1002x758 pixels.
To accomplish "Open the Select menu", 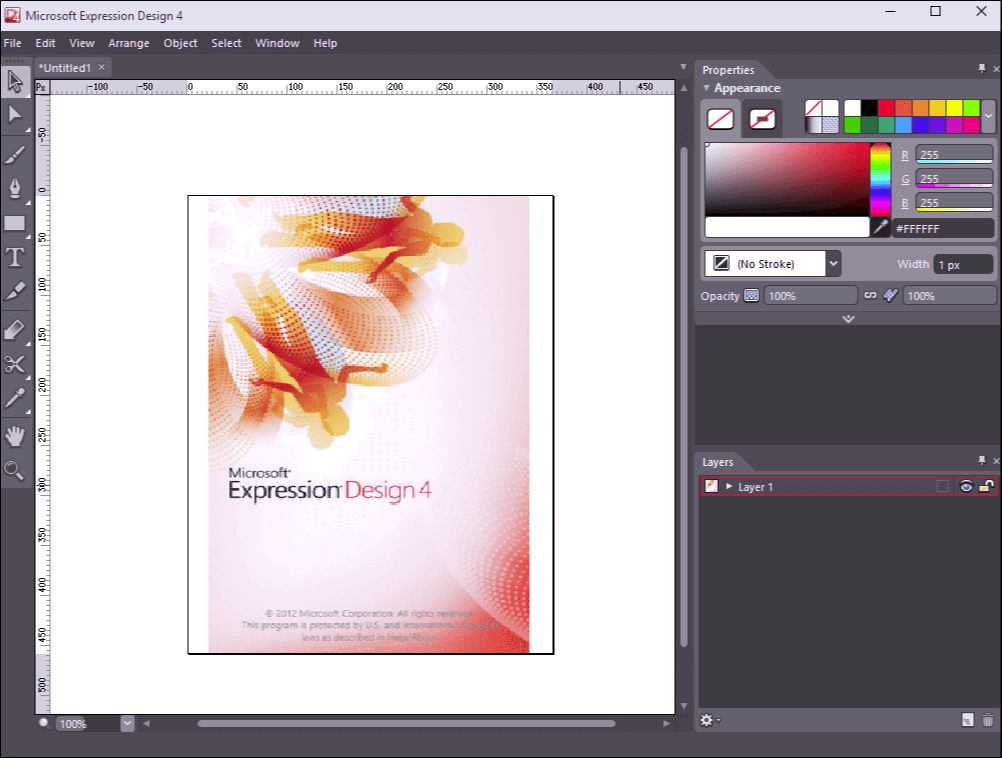I will tap(226, 43).
